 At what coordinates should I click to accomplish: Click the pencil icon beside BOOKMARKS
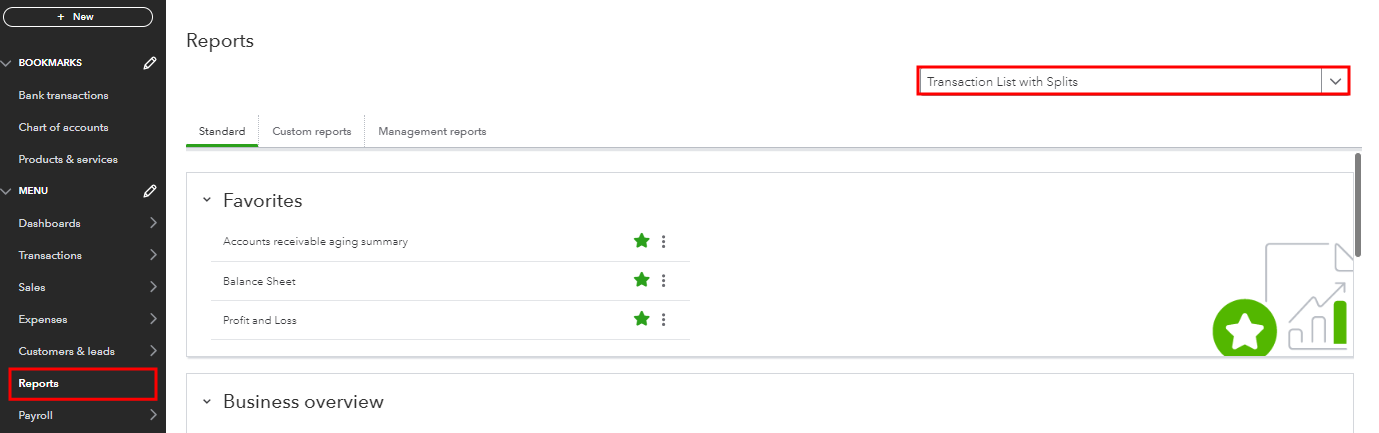coord(150,63)
